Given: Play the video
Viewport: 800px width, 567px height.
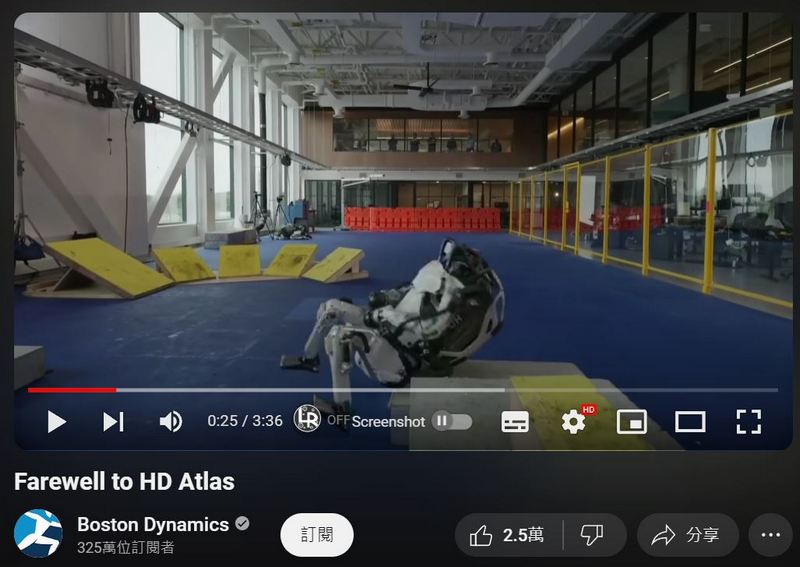Looking at the screenshot, I should click(56, 422).
